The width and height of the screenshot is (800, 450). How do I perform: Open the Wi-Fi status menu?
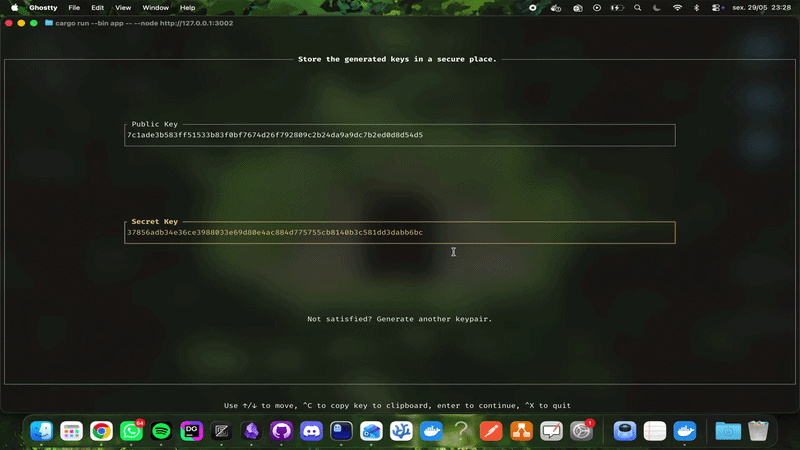point(677,8)
